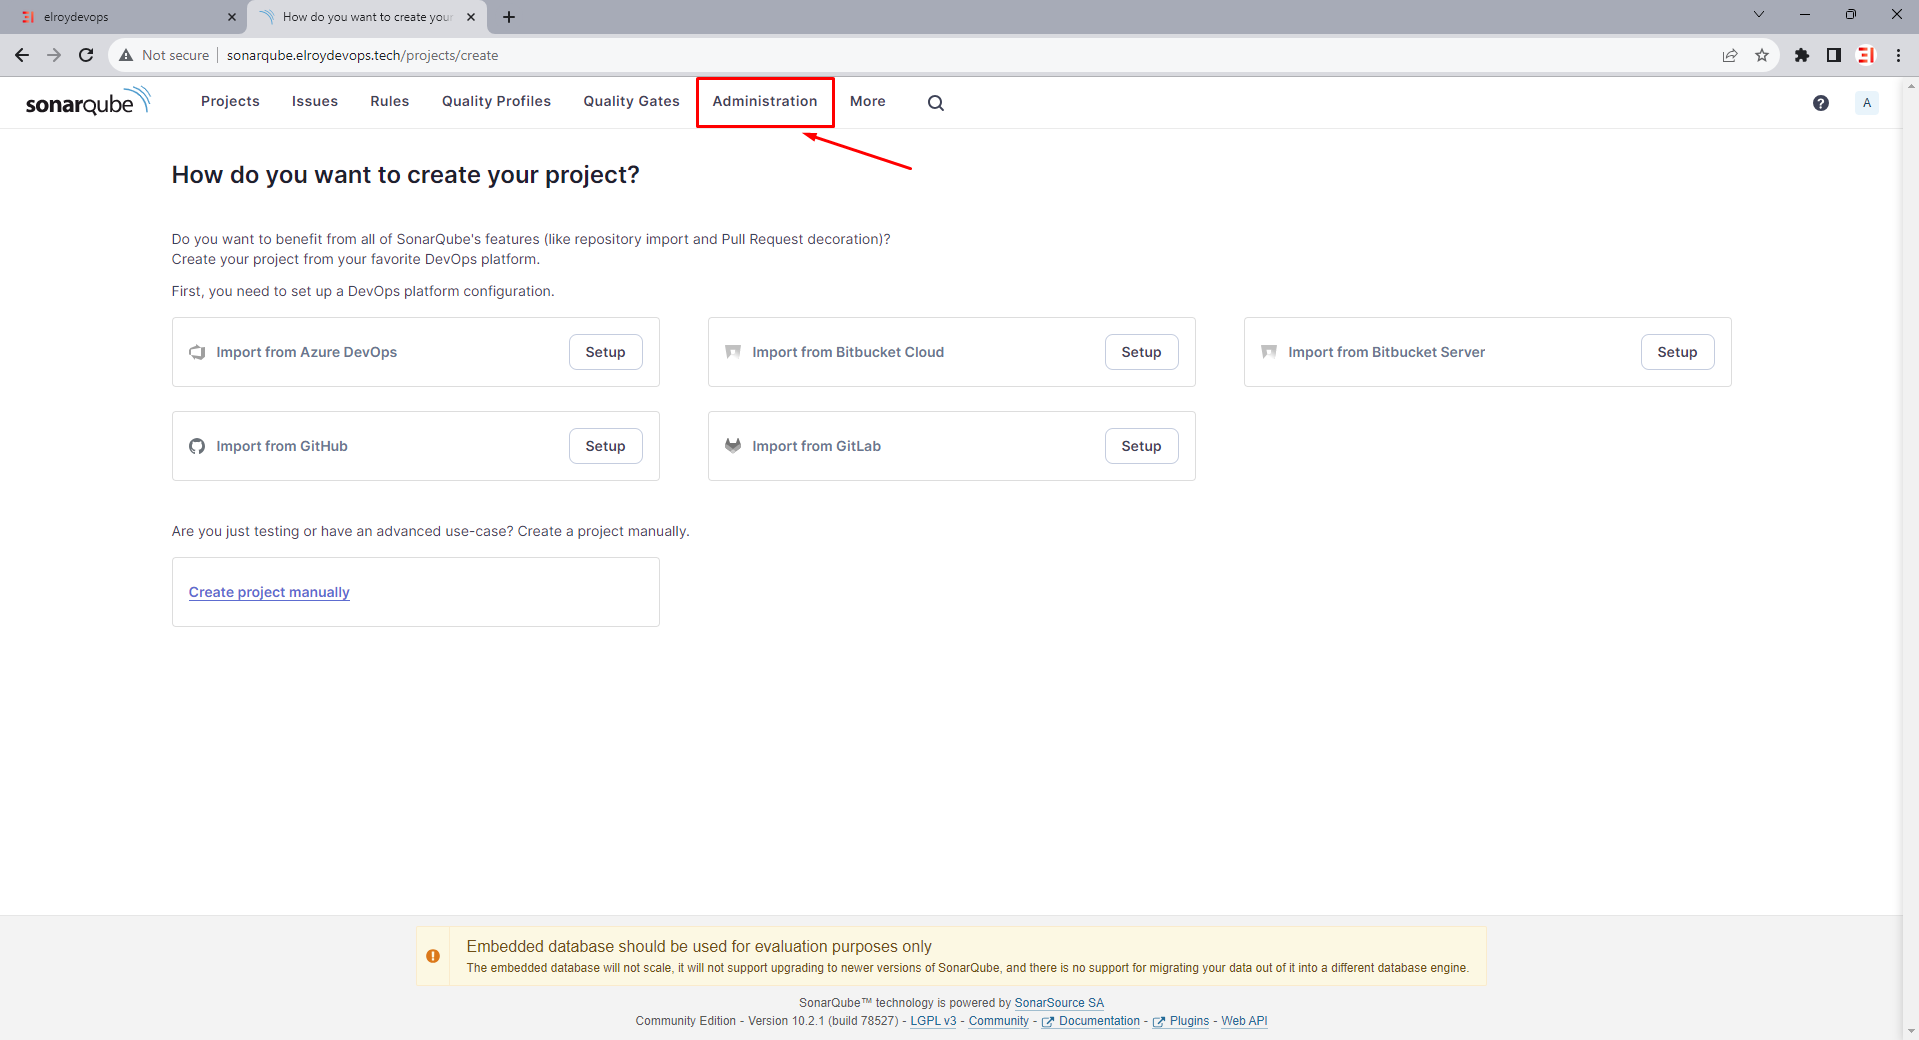Viewport: 1919px width, 1040px height.
Task: Click the 'Import from Bitbucket Server' label
Action: click(x=1386, y=352)
